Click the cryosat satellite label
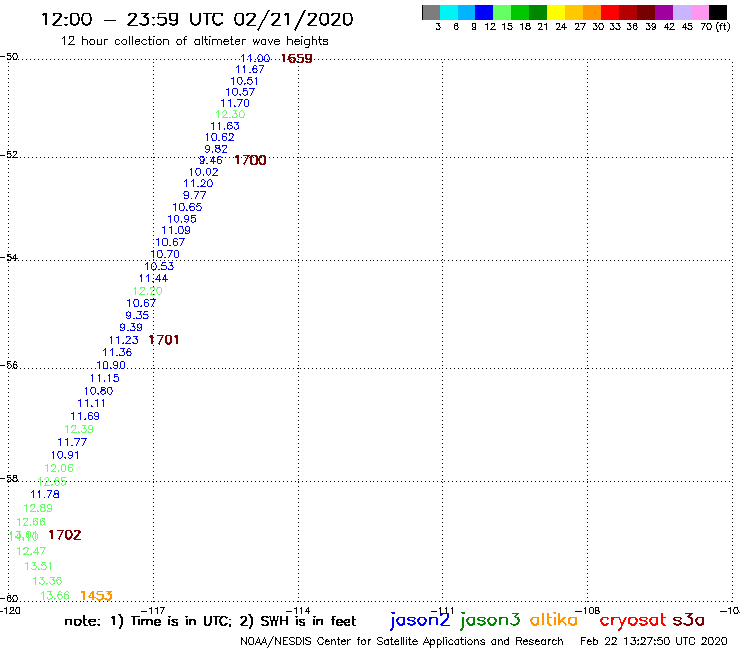This screenshot has width=740, height=650. coord(632,620)
